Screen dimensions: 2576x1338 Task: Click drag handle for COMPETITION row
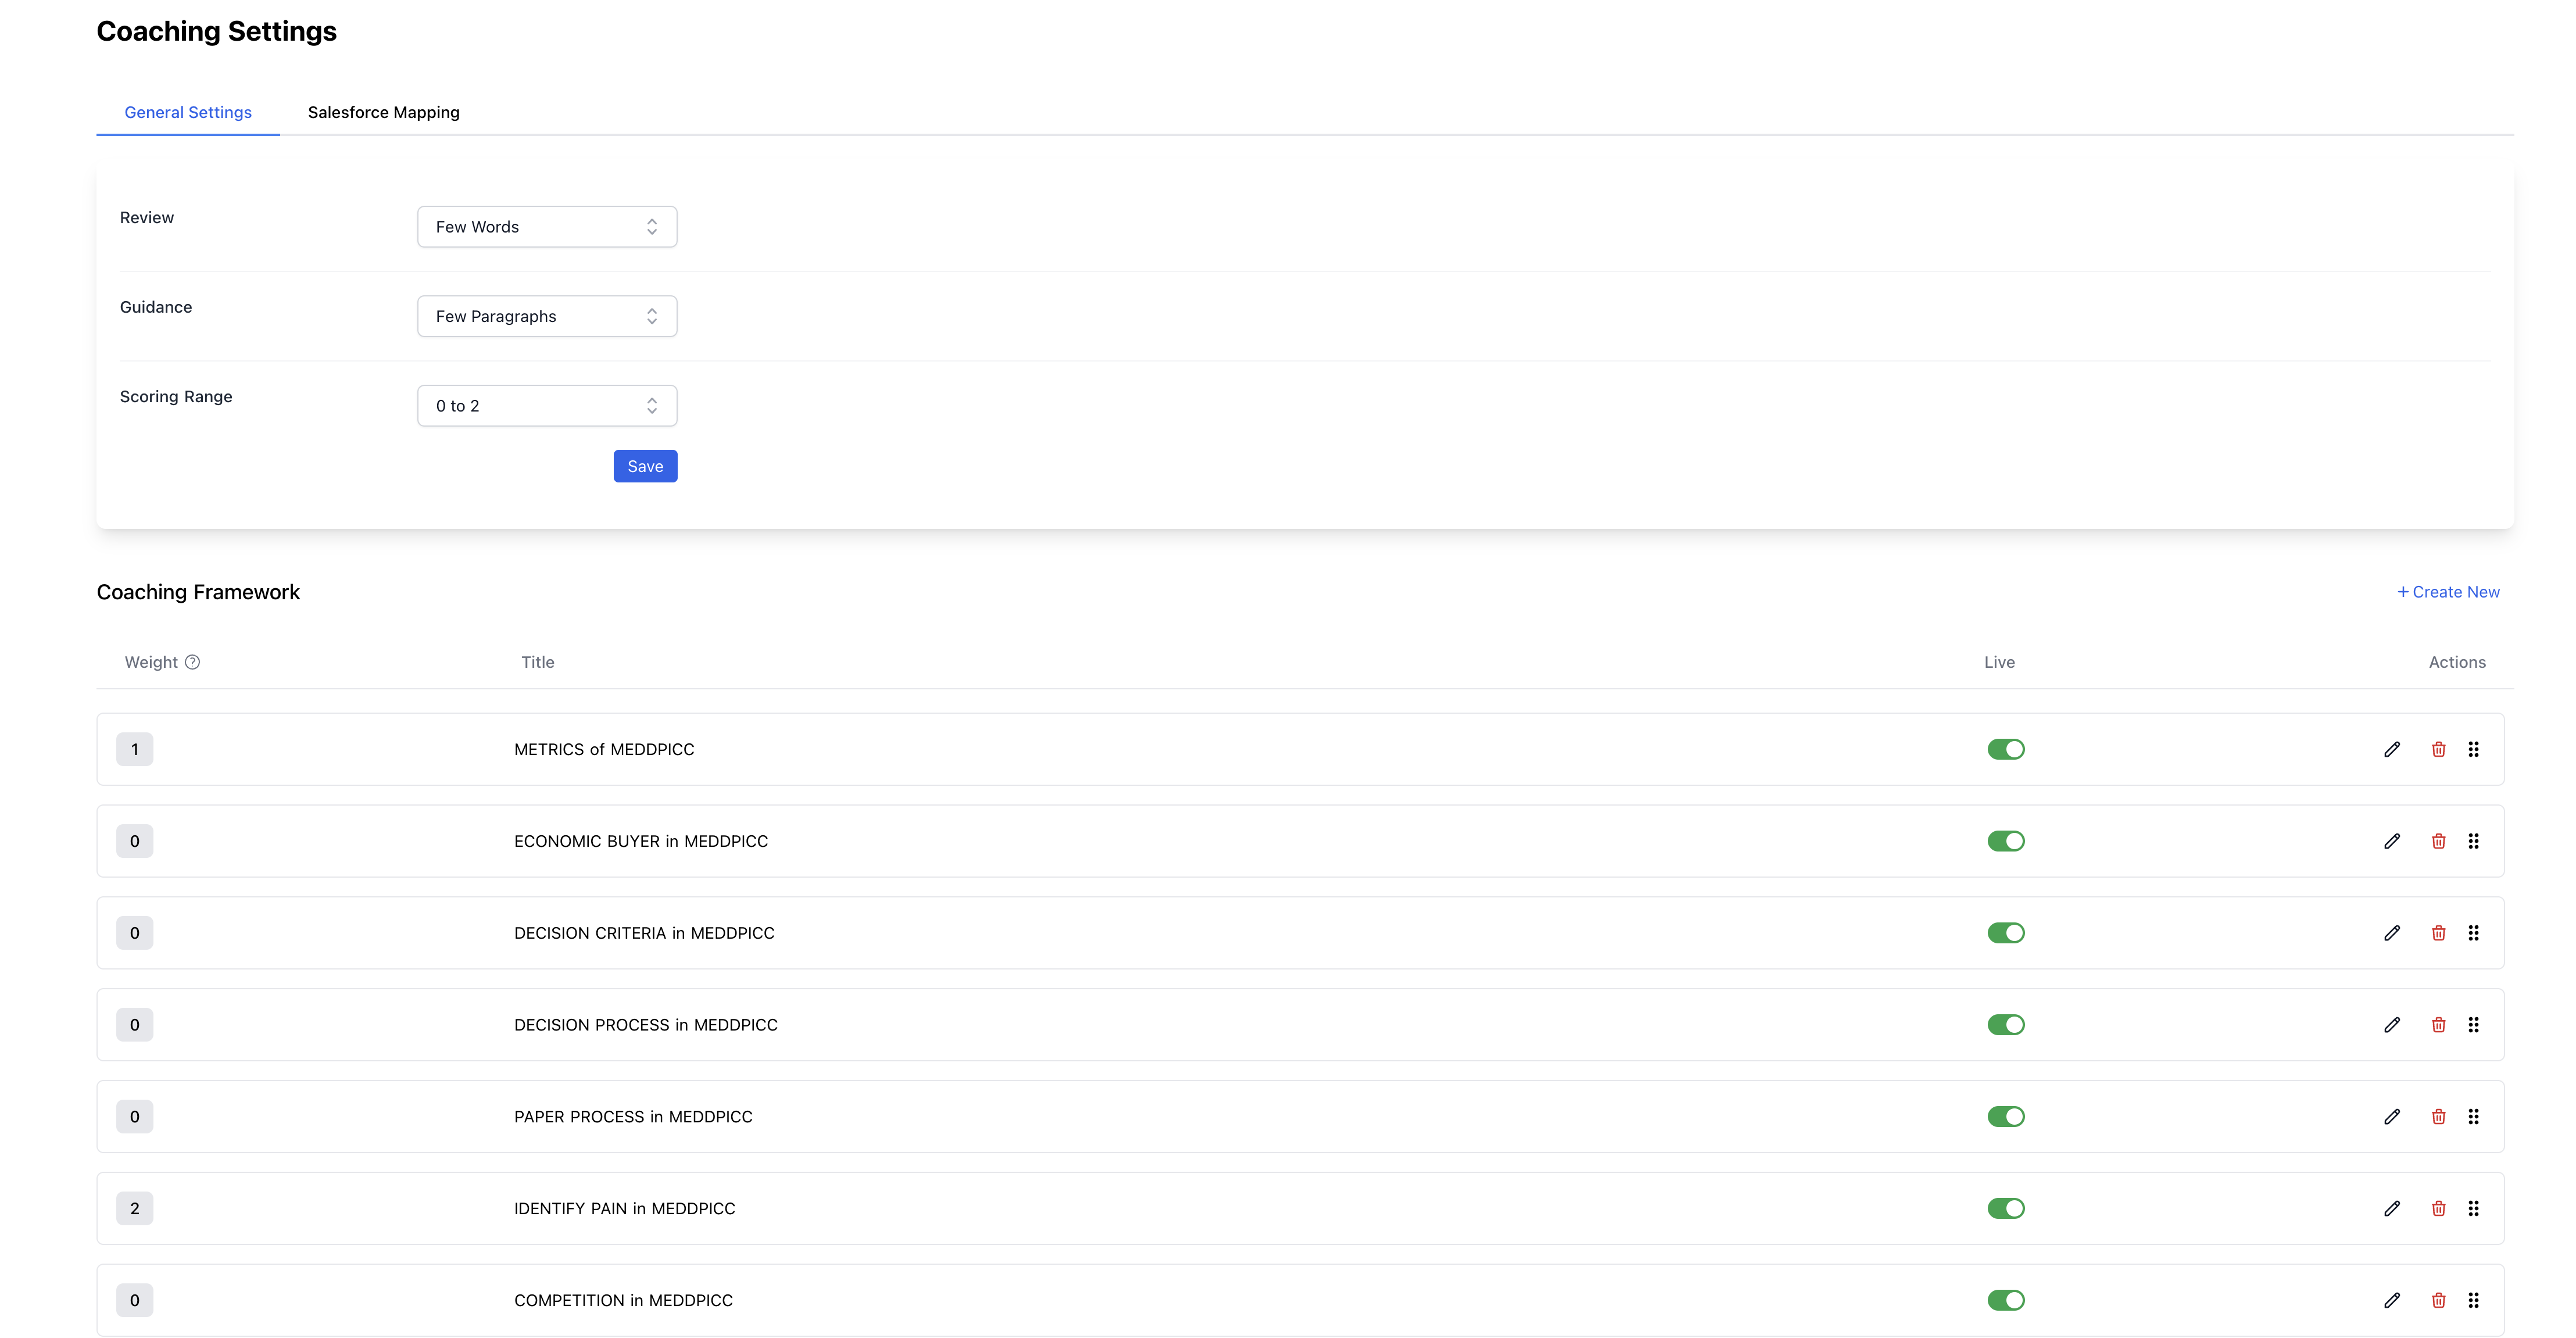pyautogui.click(x=2474, y=1301)
